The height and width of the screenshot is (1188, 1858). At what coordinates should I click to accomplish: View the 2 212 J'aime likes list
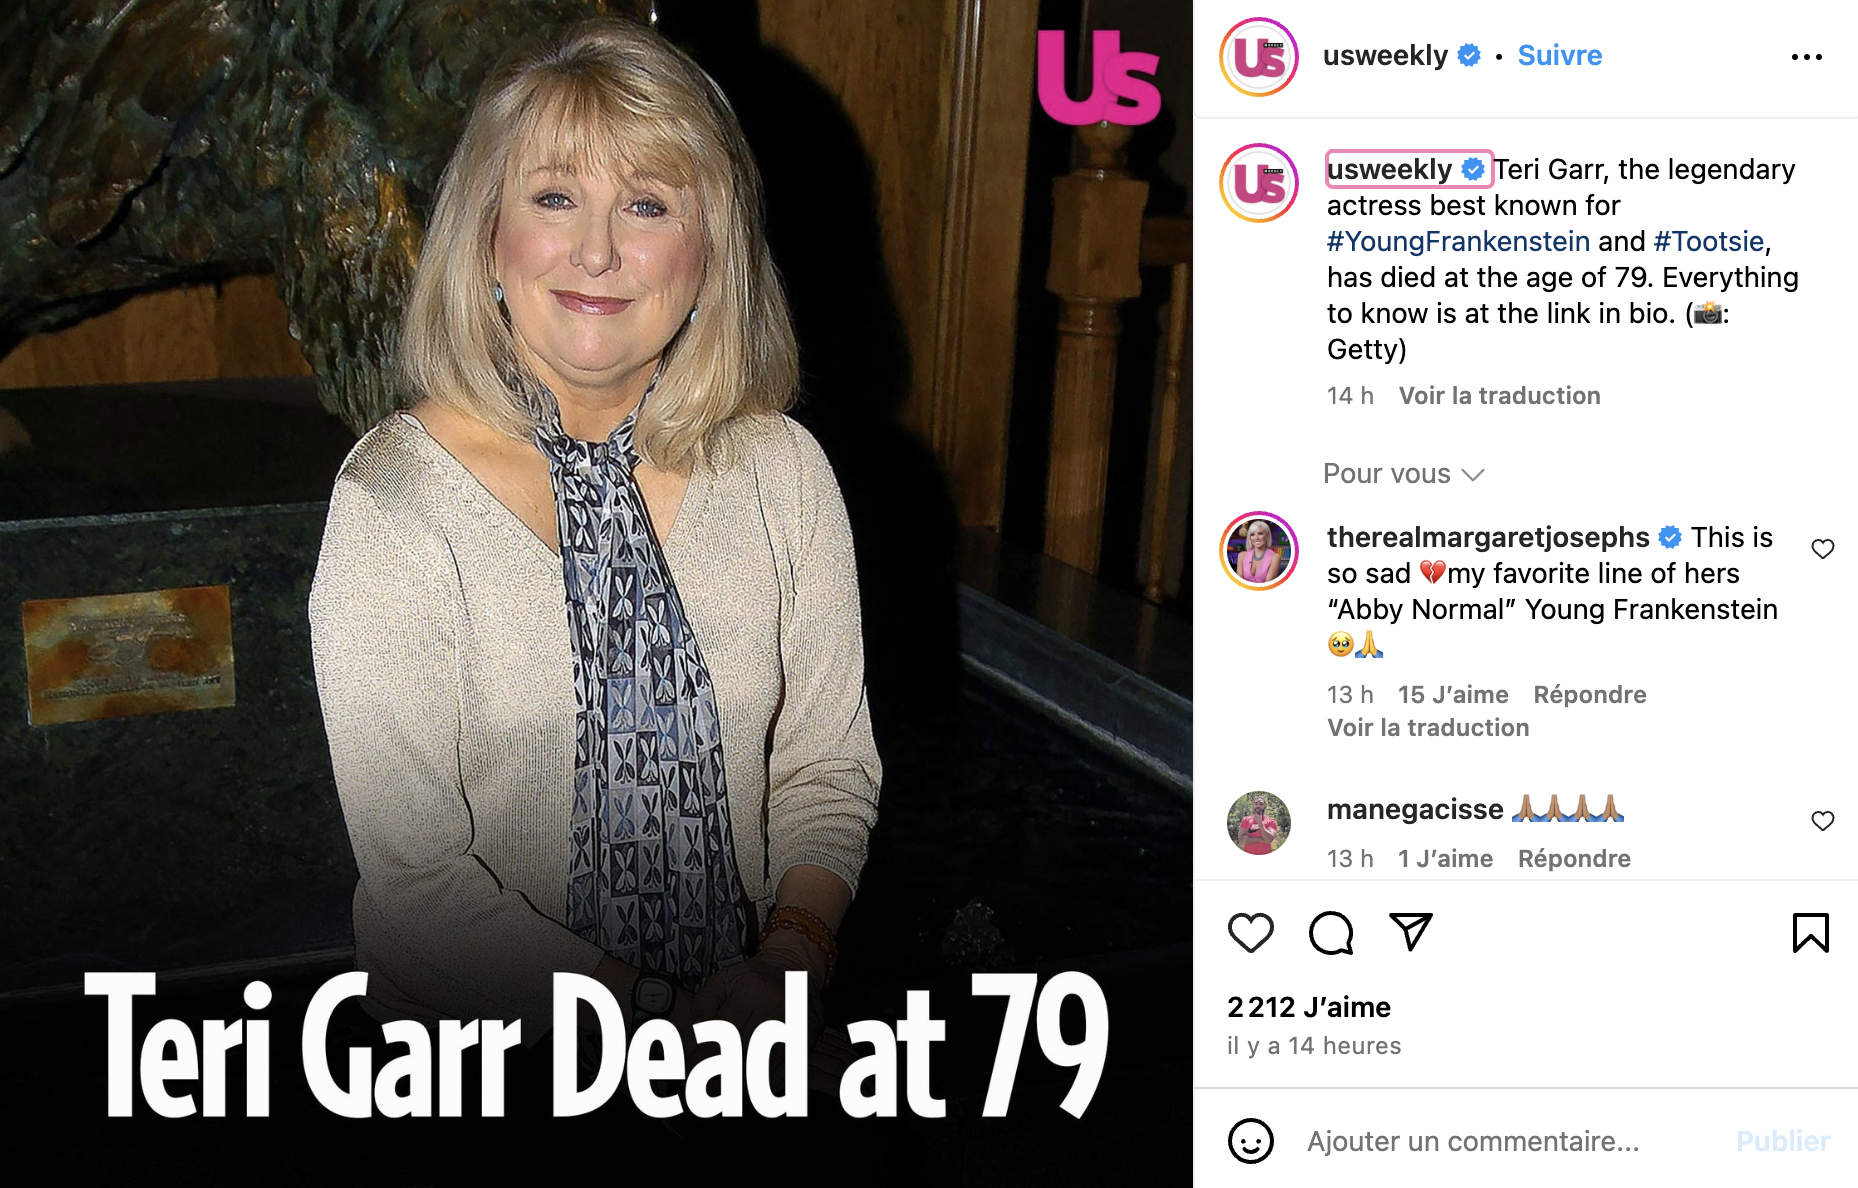tap(1308, 1007)
